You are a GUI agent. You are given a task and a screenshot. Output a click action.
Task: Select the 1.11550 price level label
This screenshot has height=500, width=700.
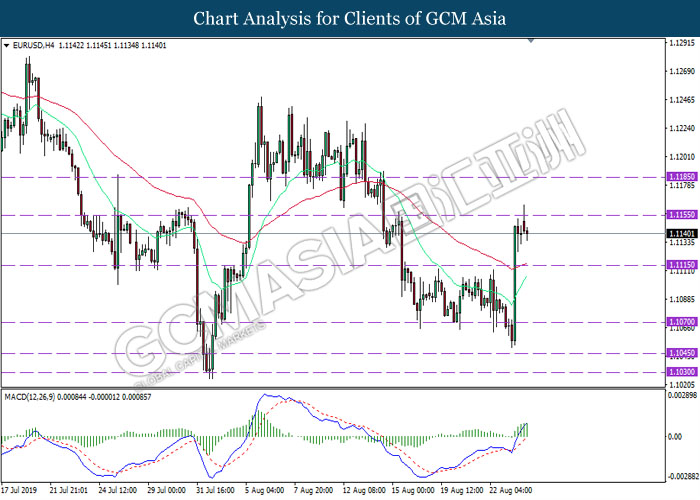(682, 215)
